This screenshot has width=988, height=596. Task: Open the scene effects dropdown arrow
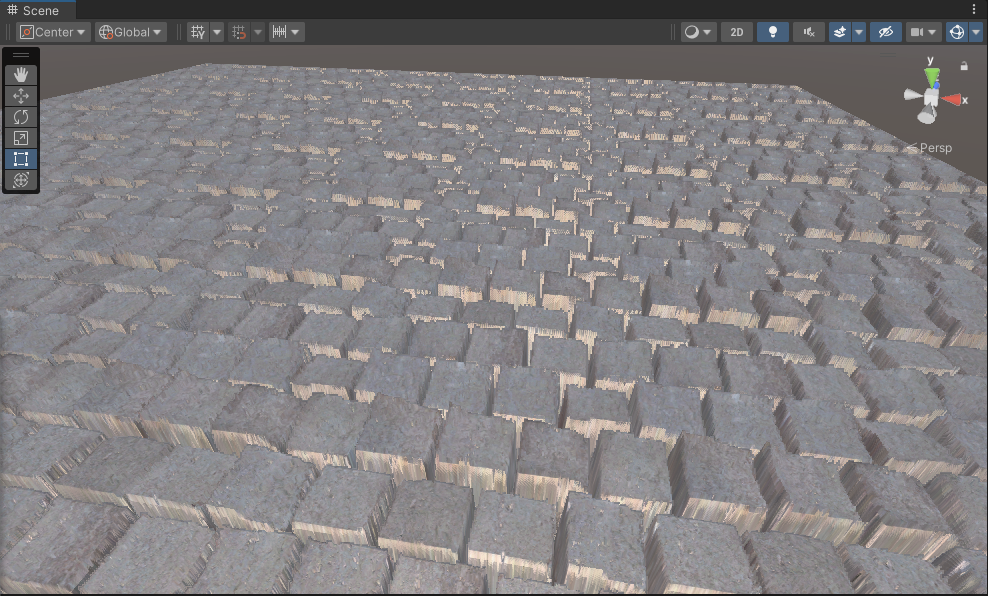pos(859,32)
